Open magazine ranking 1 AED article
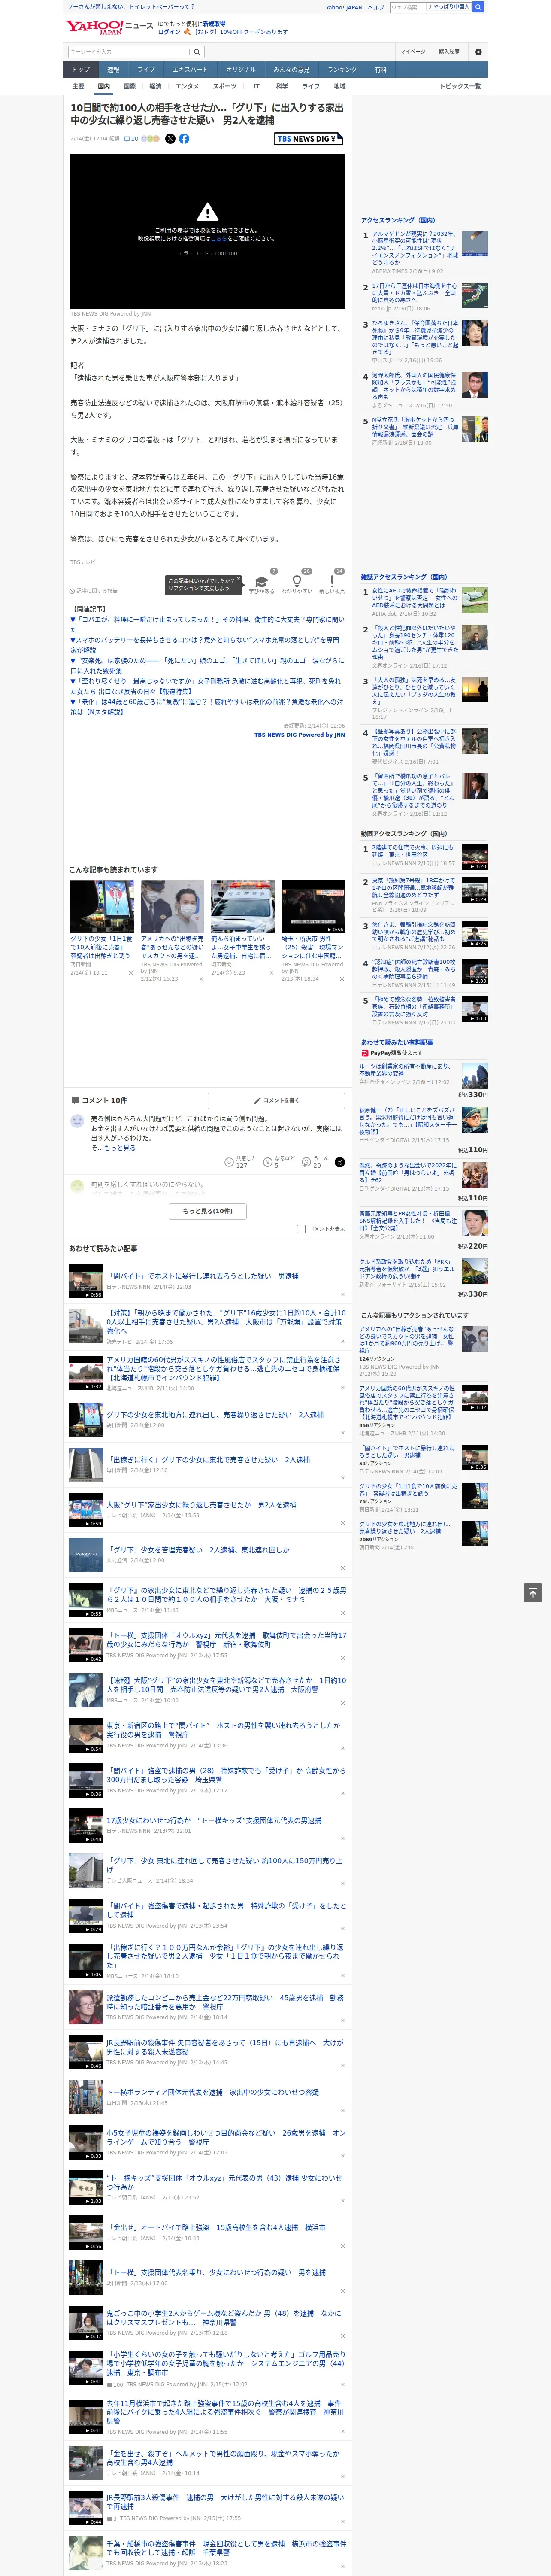Image resolution: width=551 pixels, height=2576 pixels. [415, 597]
